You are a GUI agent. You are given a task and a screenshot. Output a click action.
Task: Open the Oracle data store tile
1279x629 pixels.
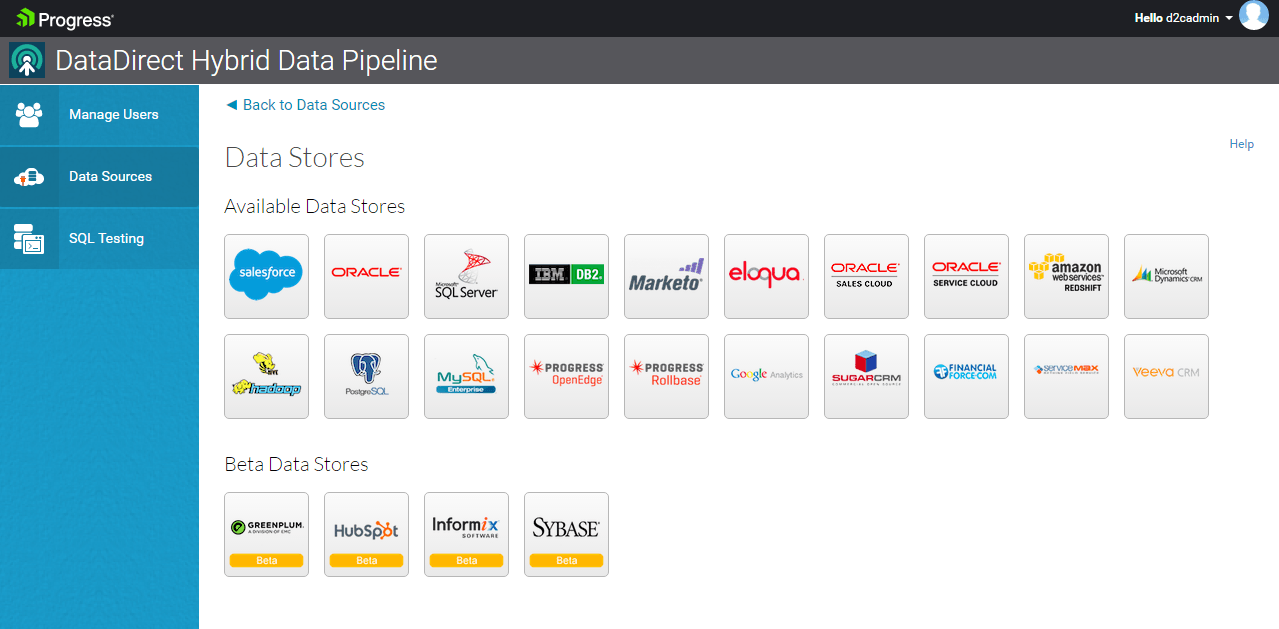tap(366, 276)
